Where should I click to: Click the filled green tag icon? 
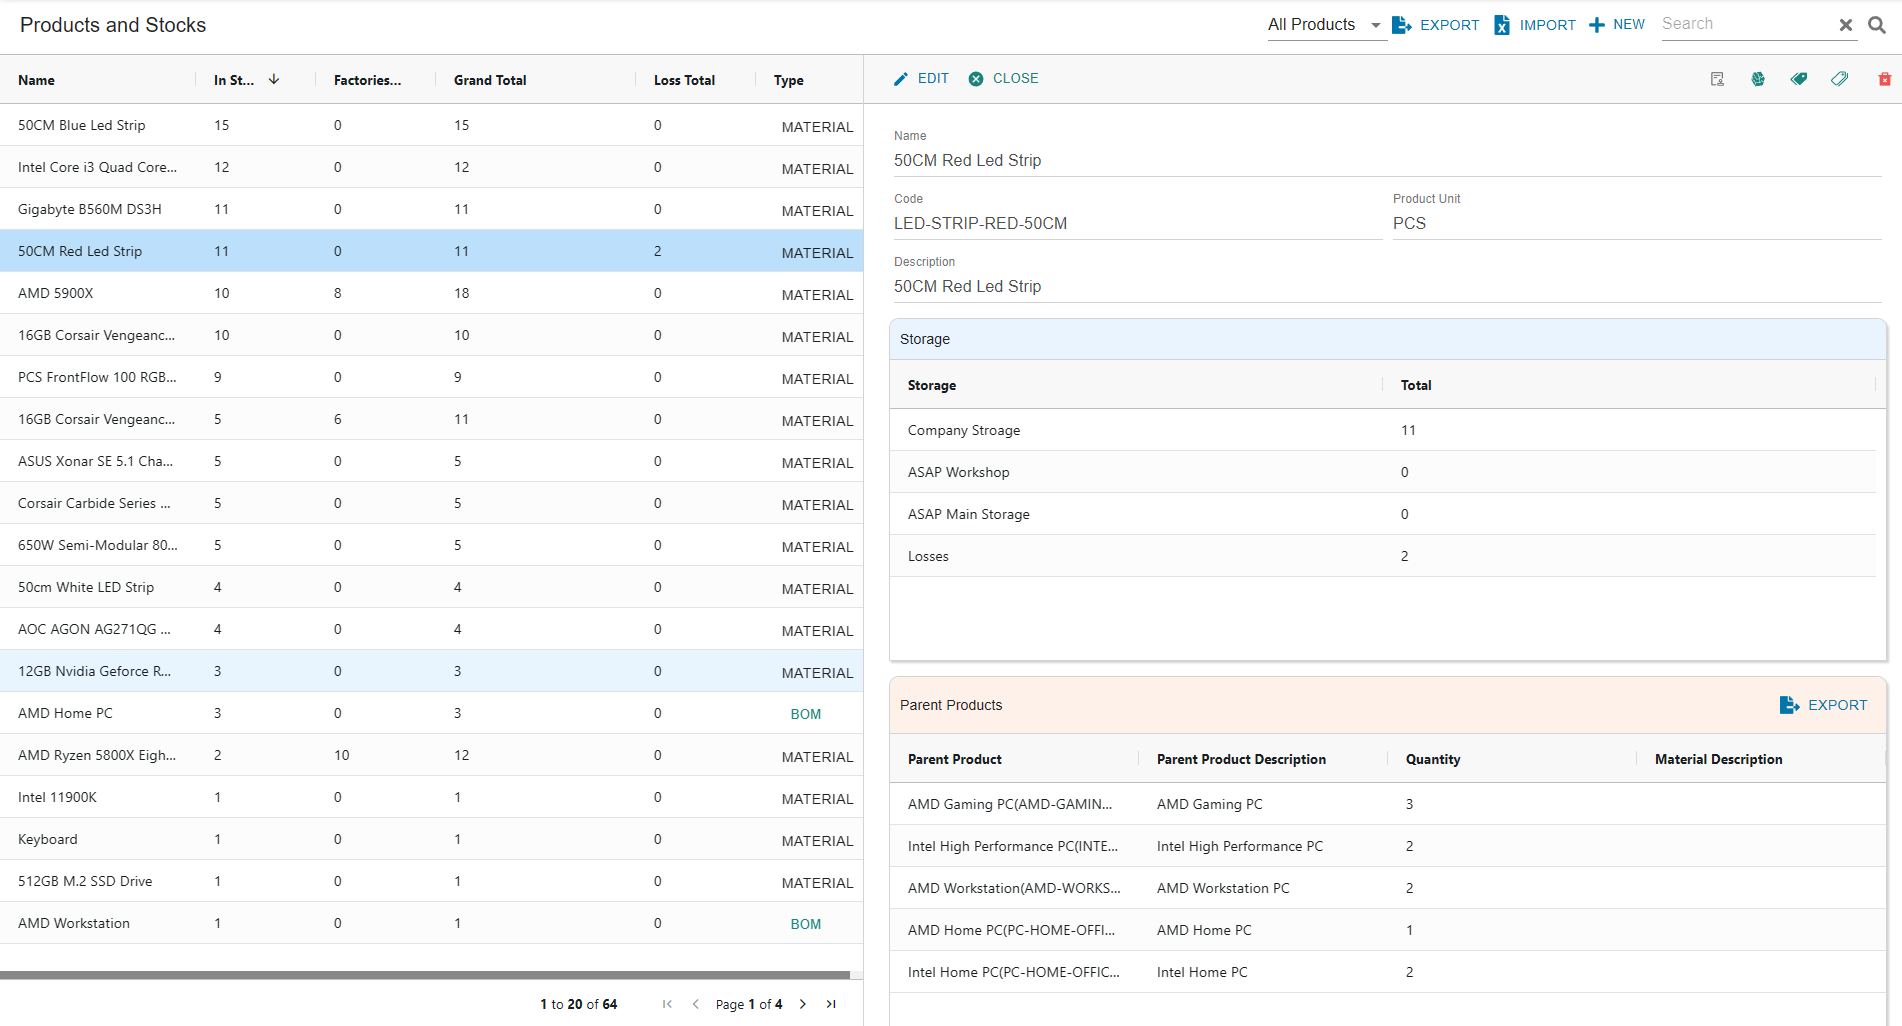[1799, 79]
